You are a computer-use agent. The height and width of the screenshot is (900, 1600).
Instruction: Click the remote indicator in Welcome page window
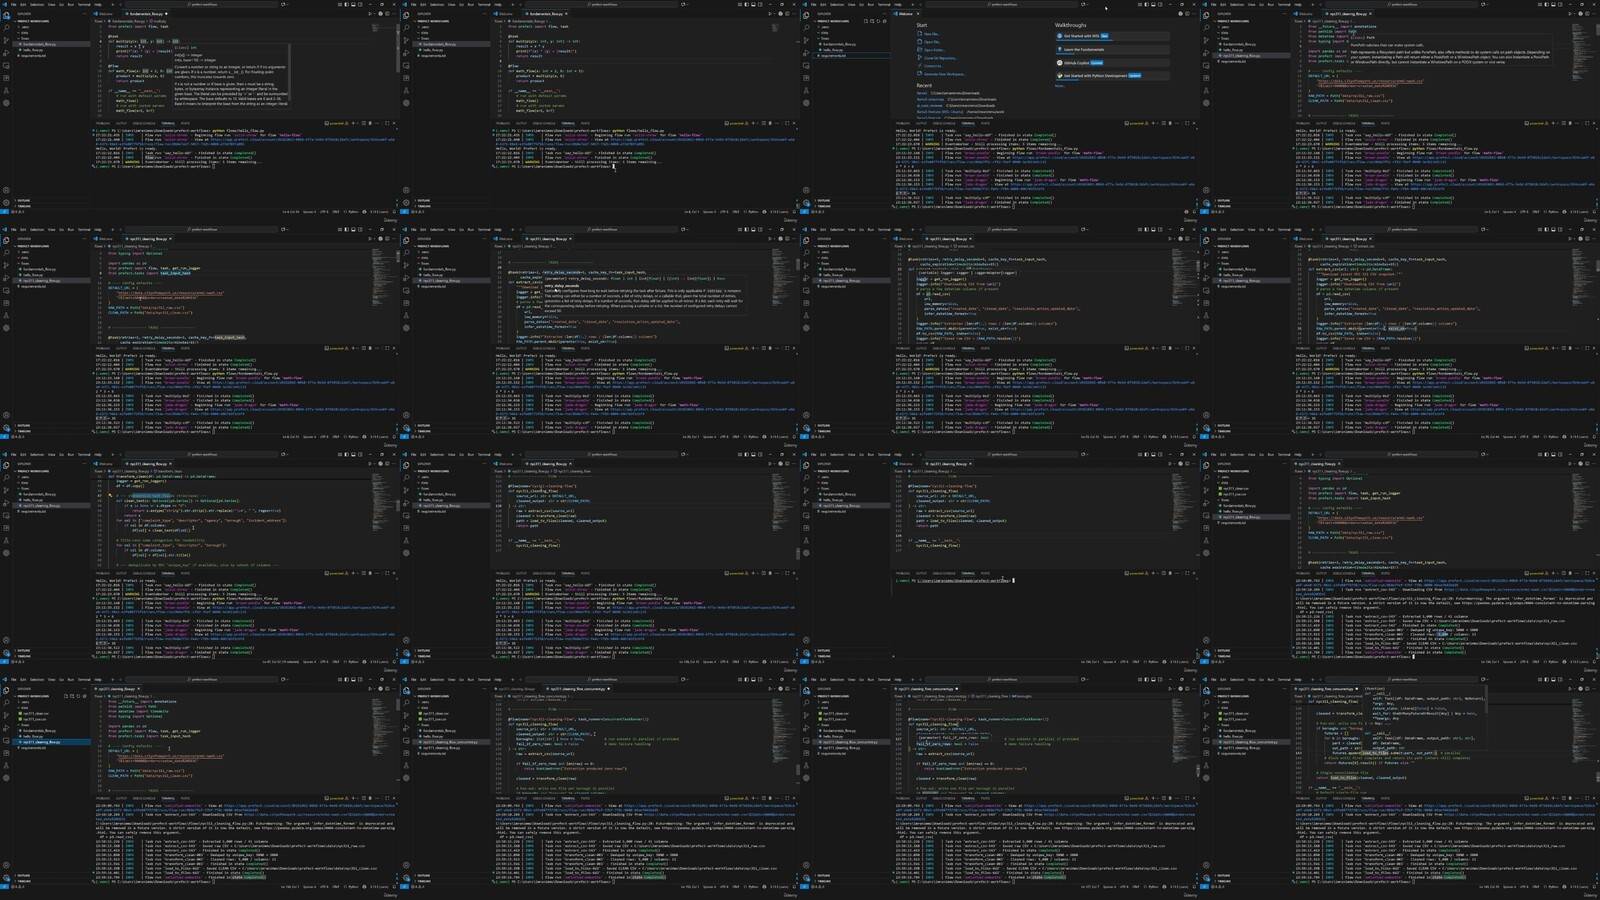click(804, 212)
